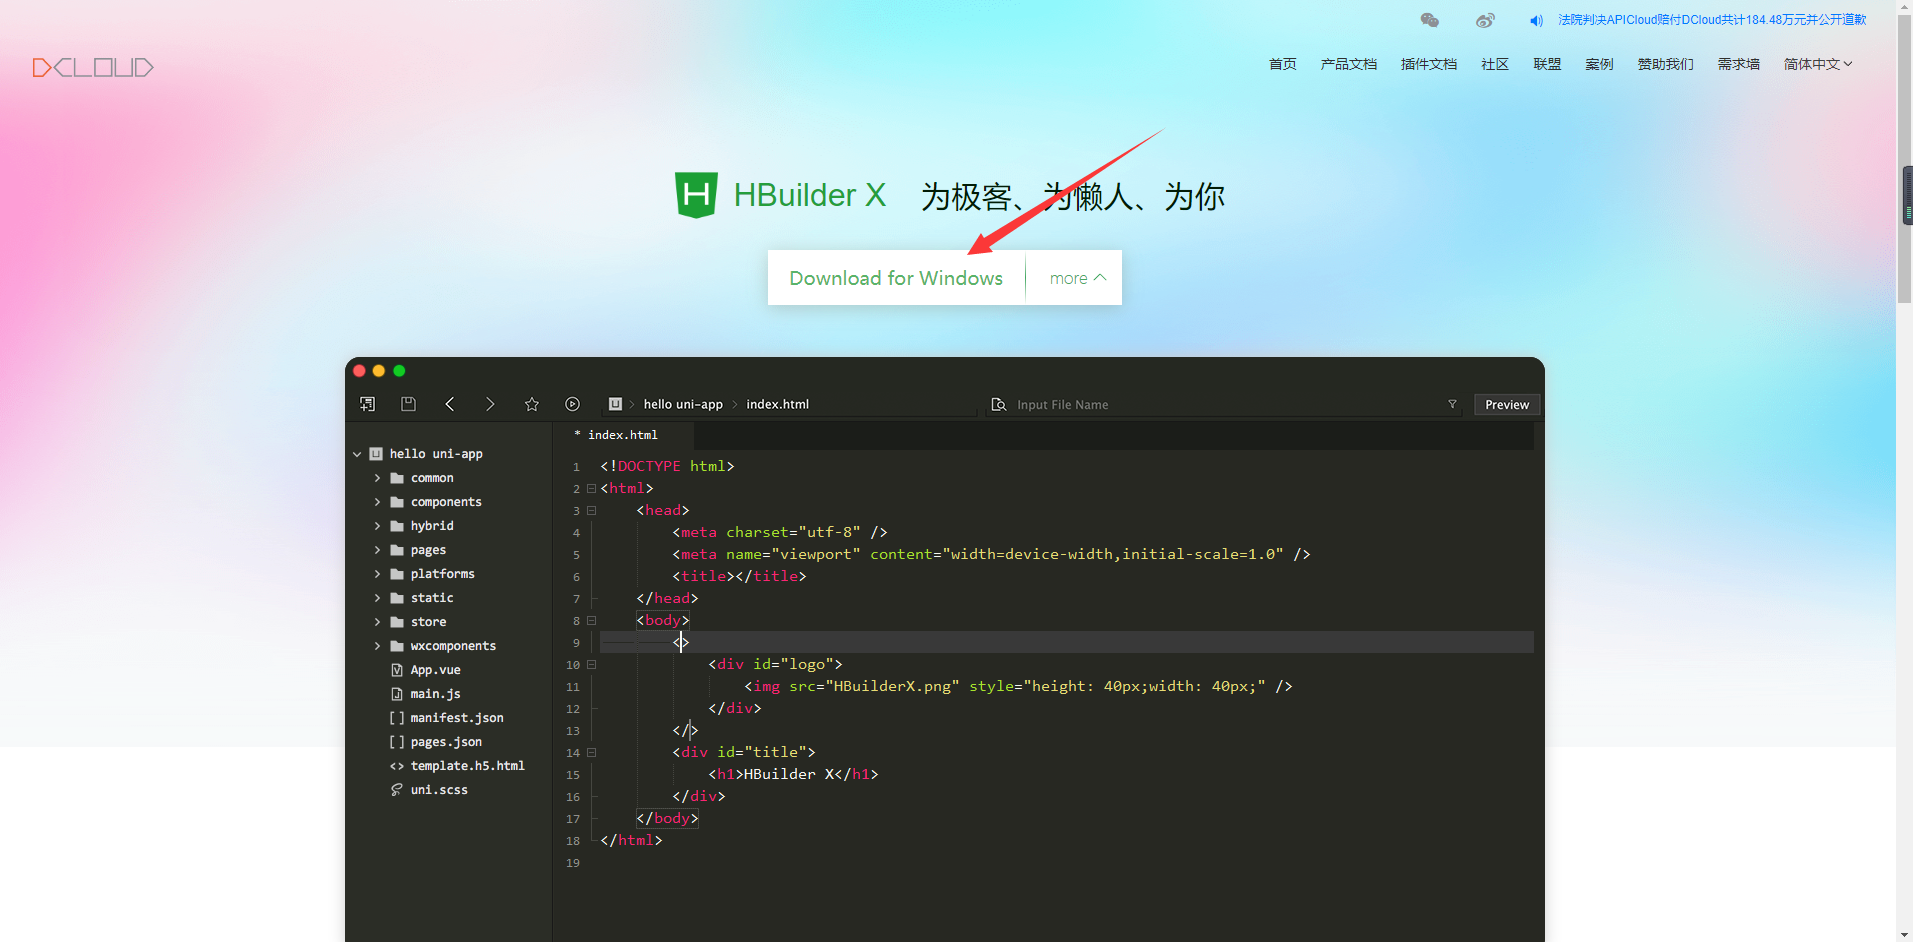
Task: Click the Input File Name field
Action: (1225, 405)
